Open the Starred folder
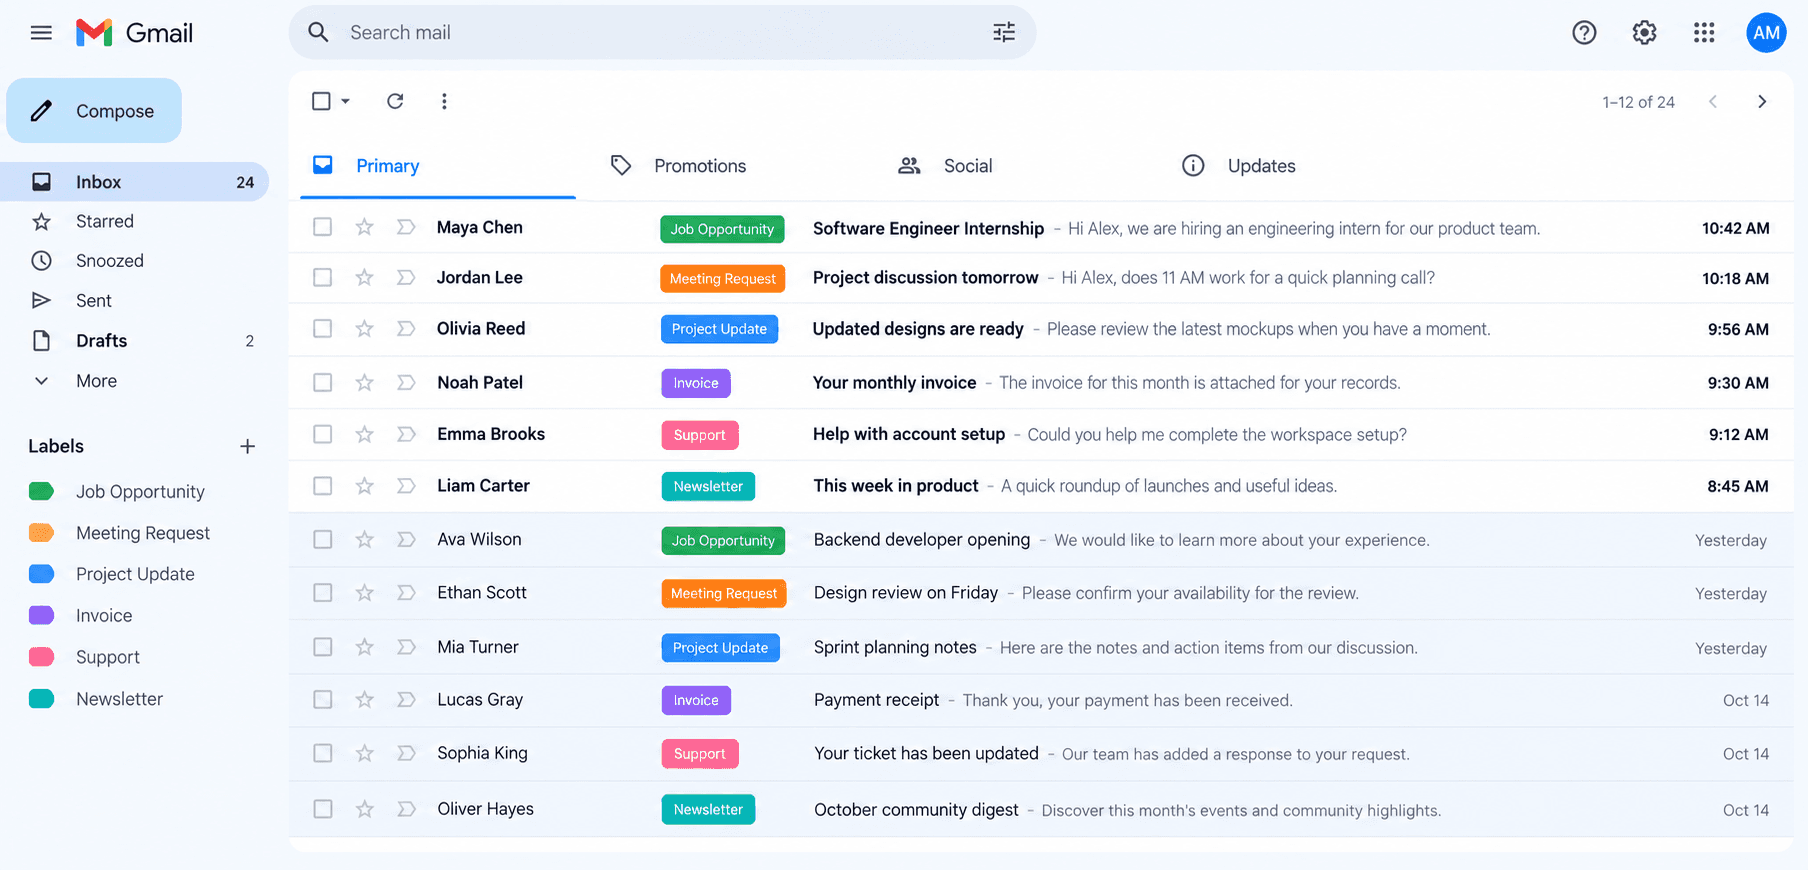Screen dimensions: 1808x870 pyautogui.click(x=135, y=221)
